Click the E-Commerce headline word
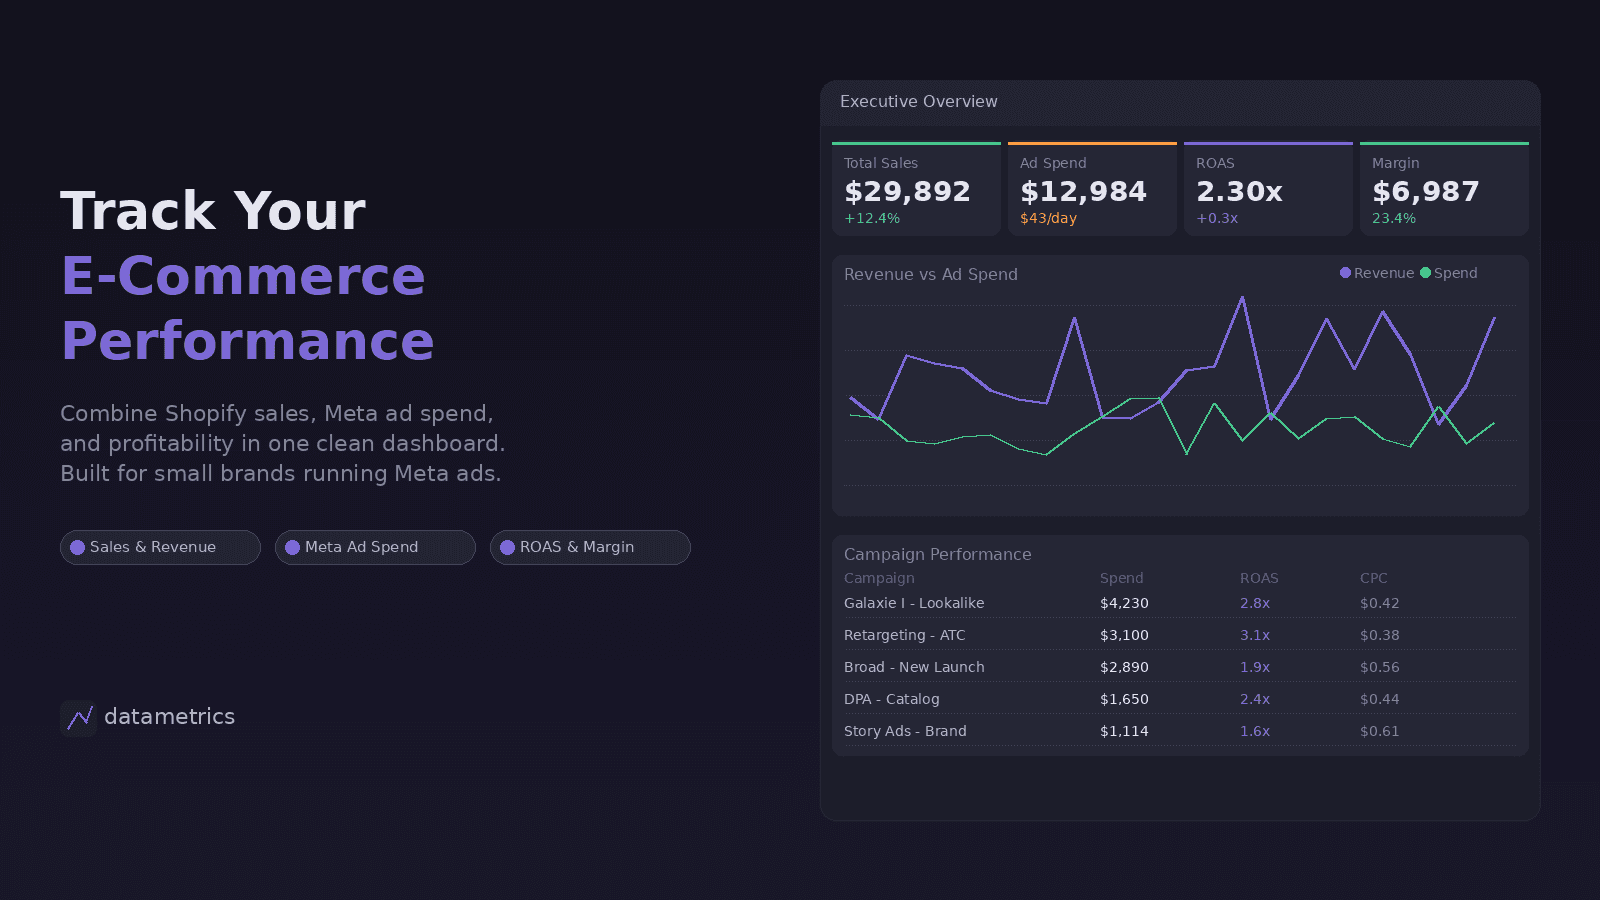Image resolution: width=1600 pixels, height=900 pixels. [x=243, y=276]
